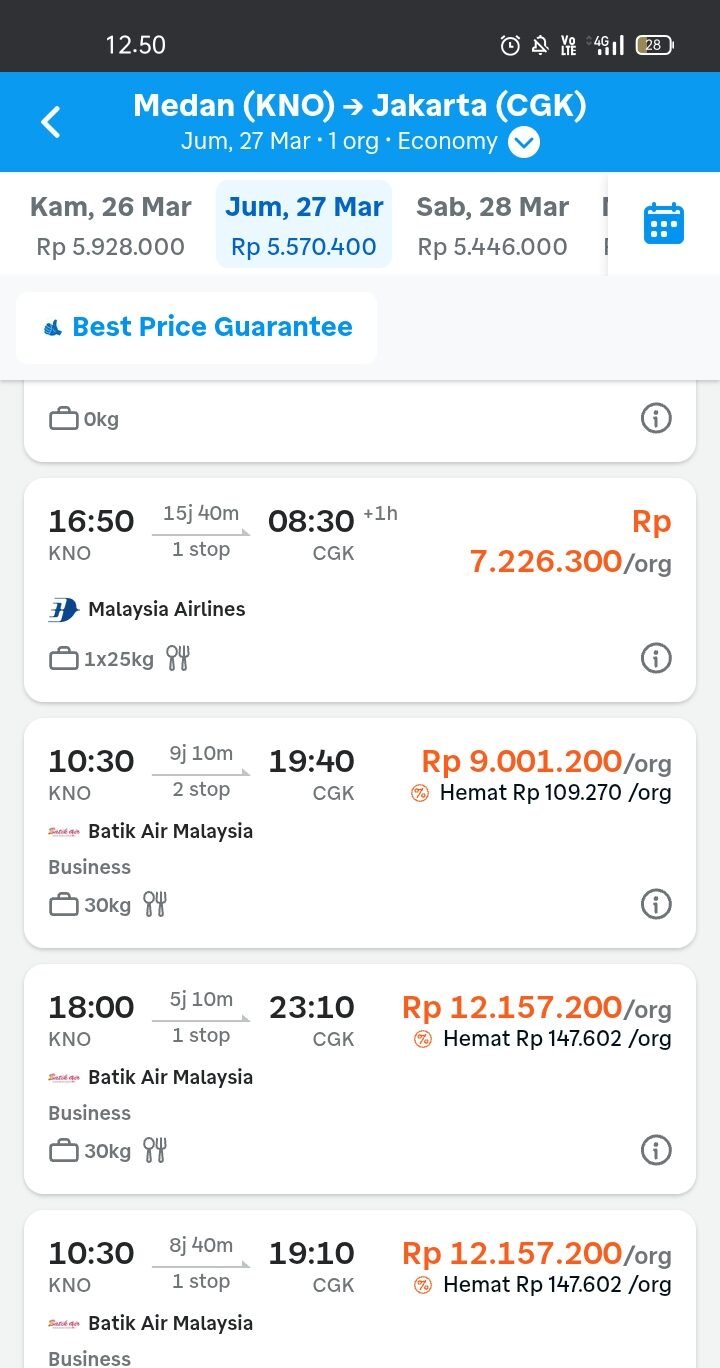Tap info icon on 18:00 Batik Air flight
720x1368 pixels.
(656, 1150)
